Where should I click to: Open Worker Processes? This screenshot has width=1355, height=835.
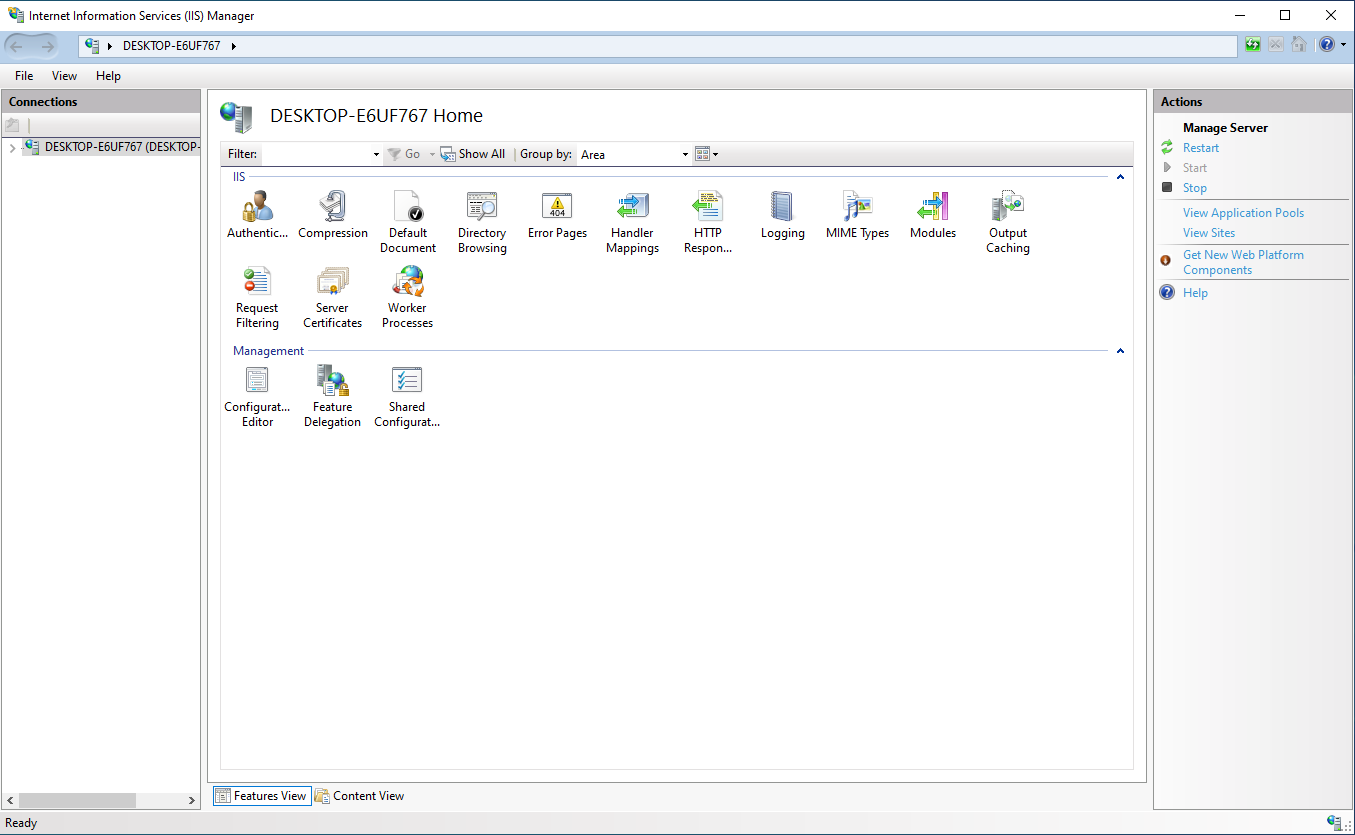[x=407, y=282]
